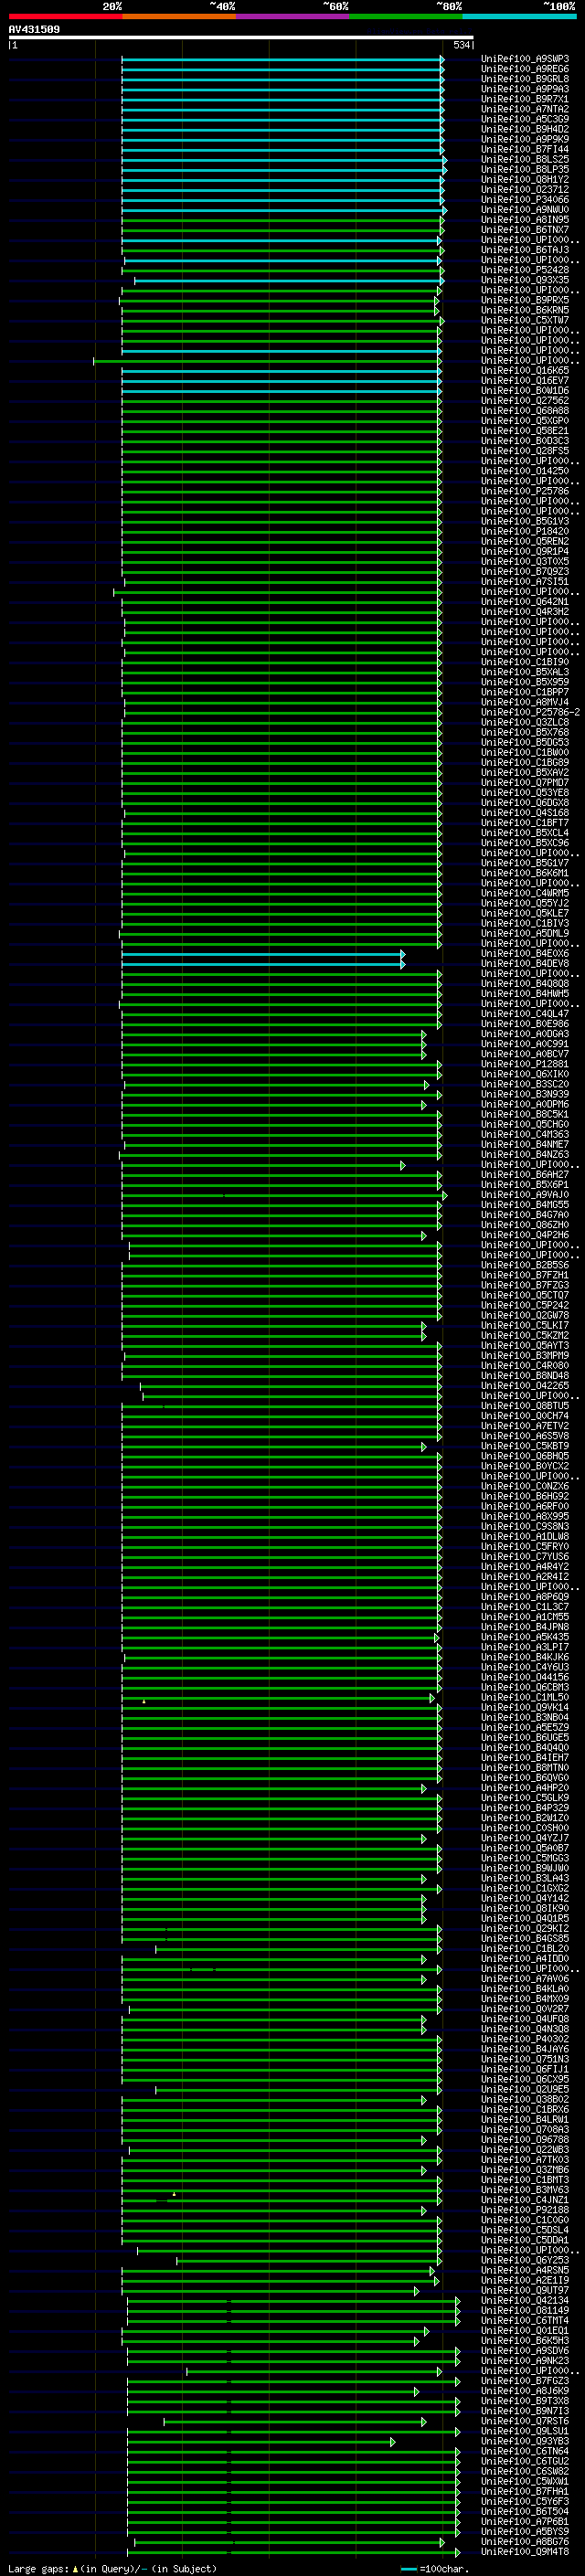Click label UniRef100_Q16EV7

(x=525, y=381)
